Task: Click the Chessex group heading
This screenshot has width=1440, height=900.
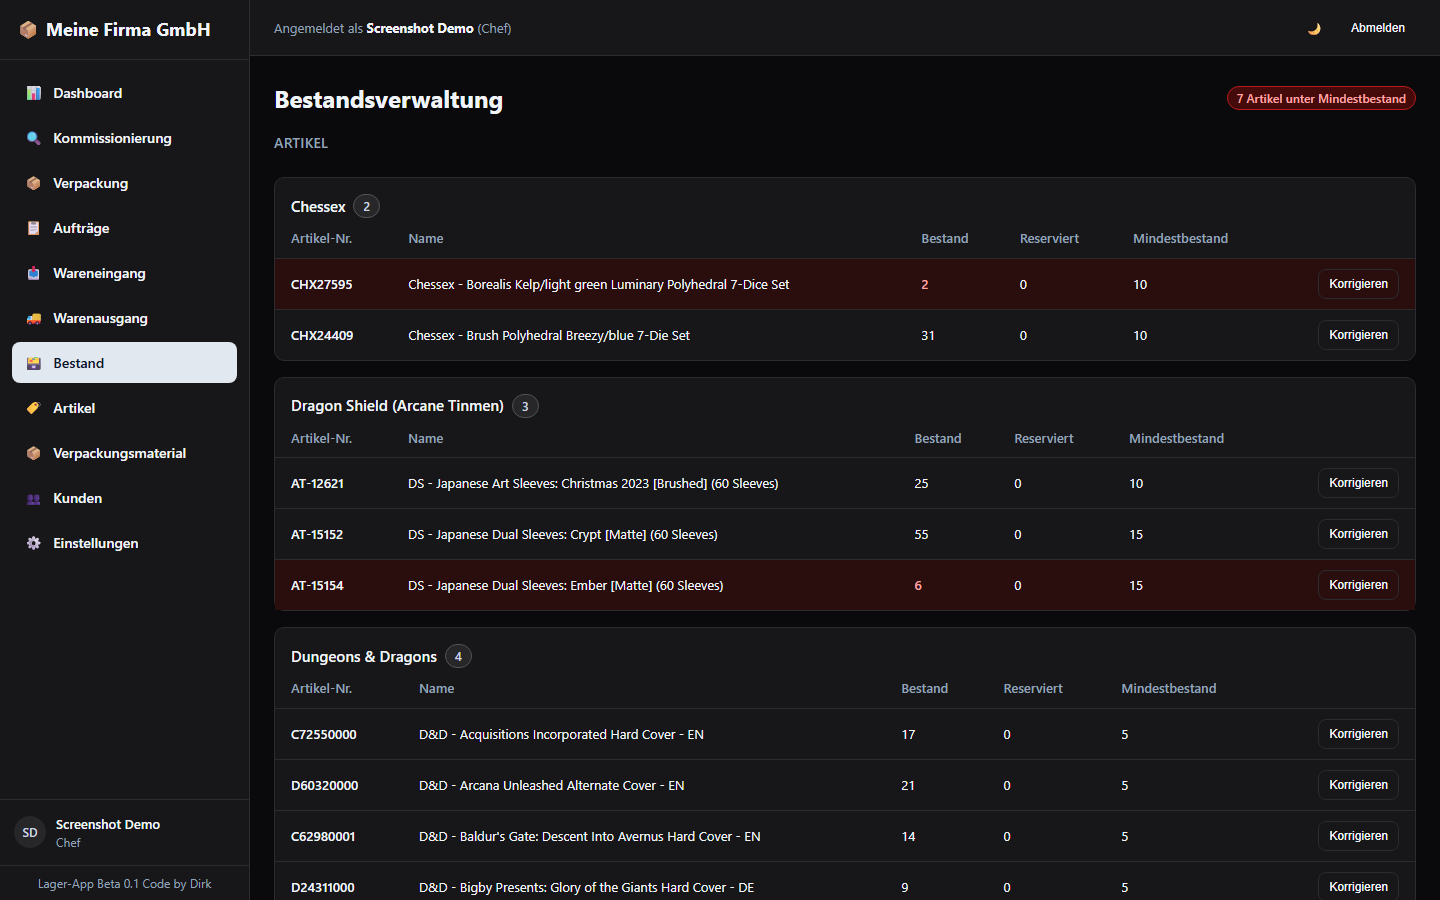Action: point(318,206)
